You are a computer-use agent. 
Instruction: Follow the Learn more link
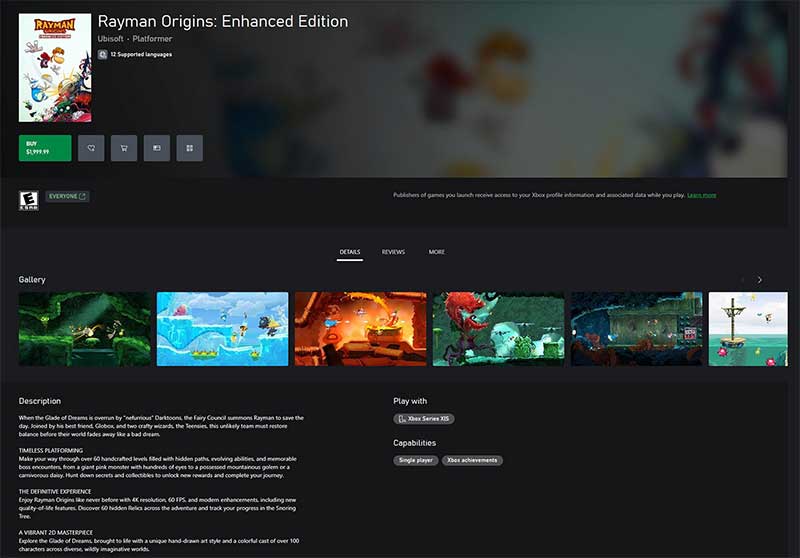[702, 195]
